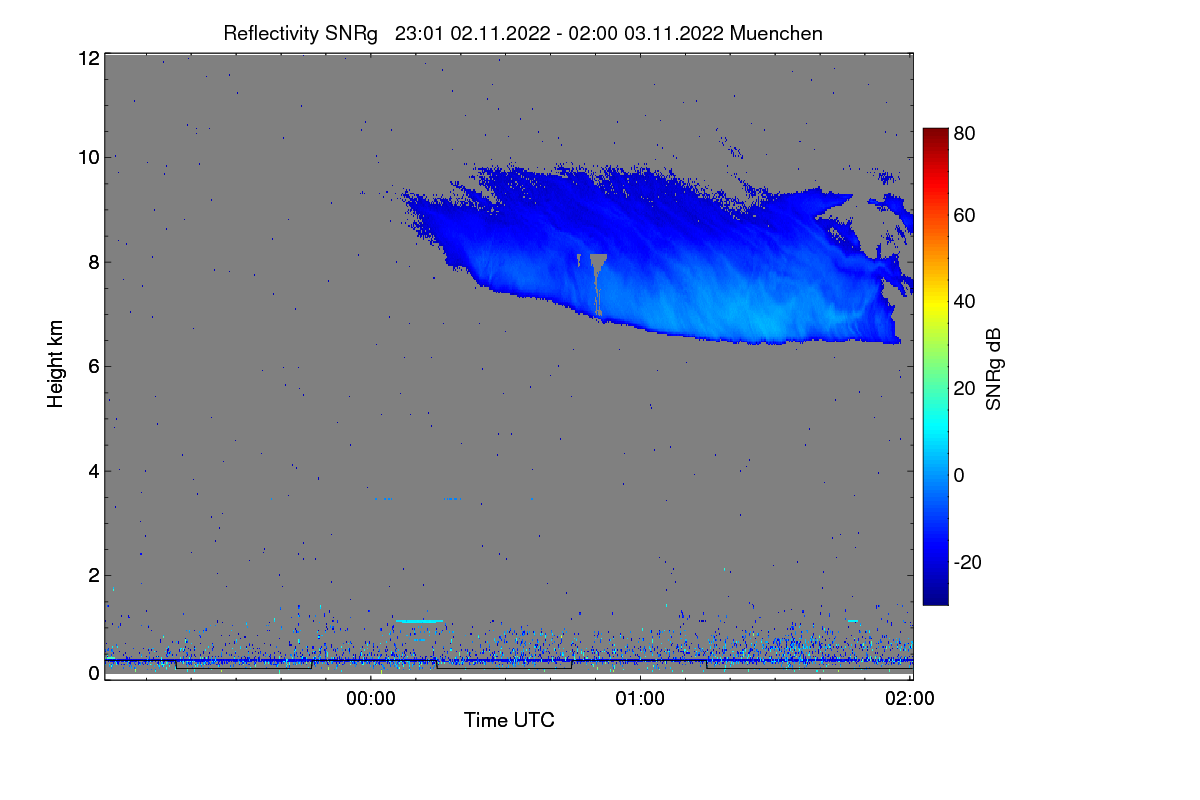The width and height of the screenshot is (1200, 800).
Task: Click the dark red top of colorbar
Action: click(935, 134)
